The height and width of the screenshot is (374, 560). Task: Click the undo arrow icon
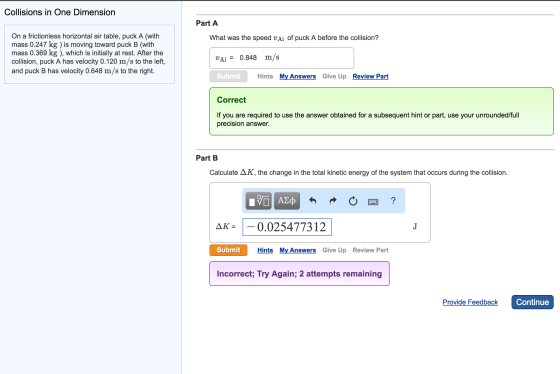[x=312, y=201]
